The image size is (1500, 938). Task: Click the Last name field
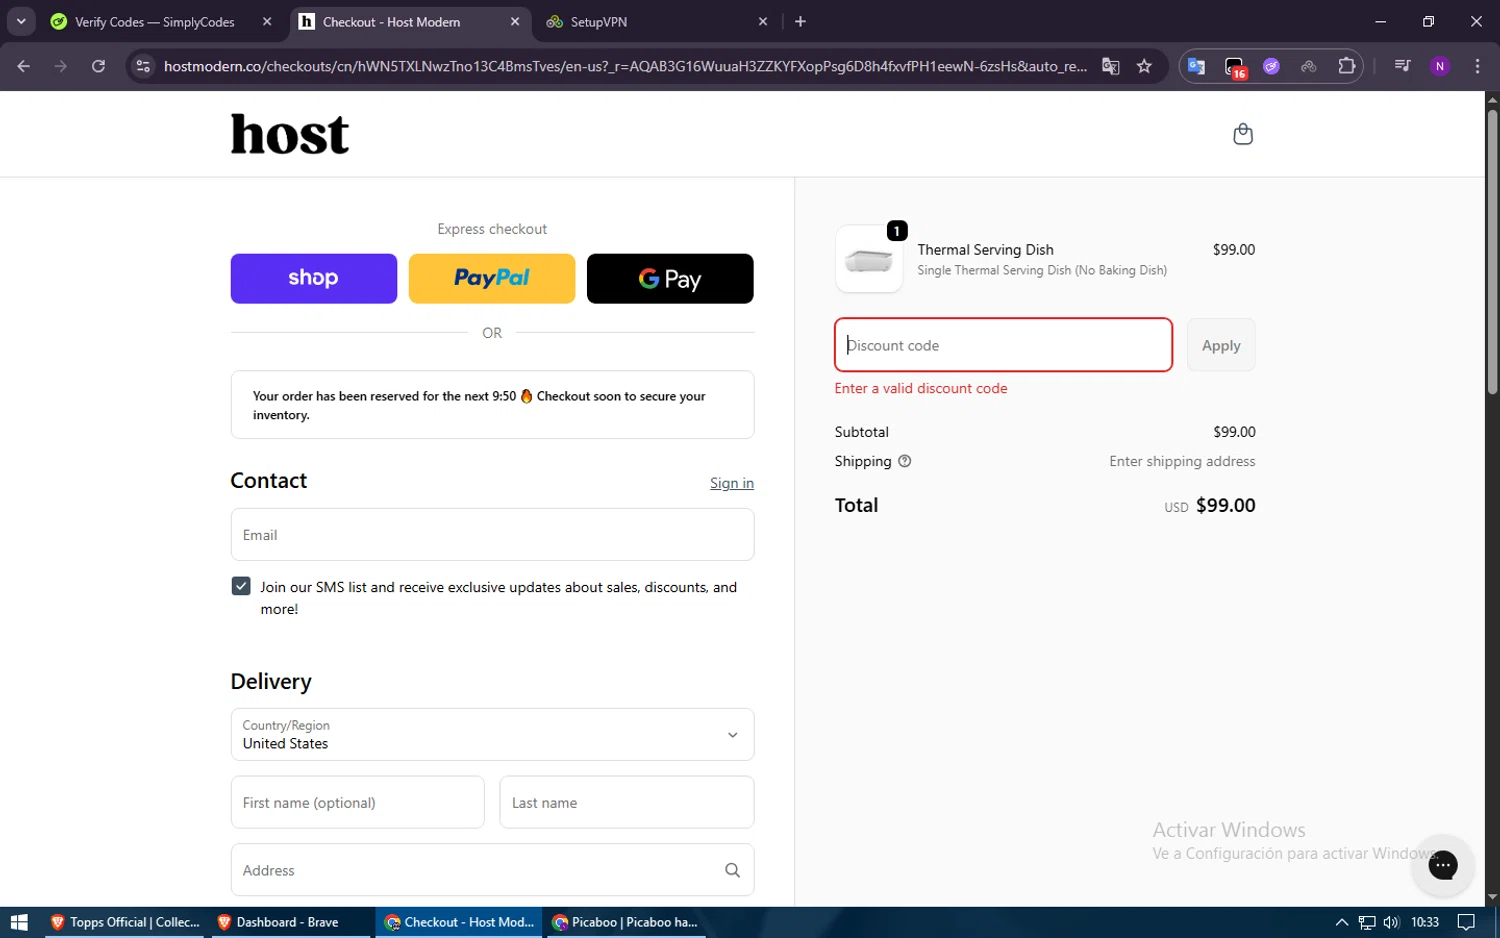click(627, 802)
